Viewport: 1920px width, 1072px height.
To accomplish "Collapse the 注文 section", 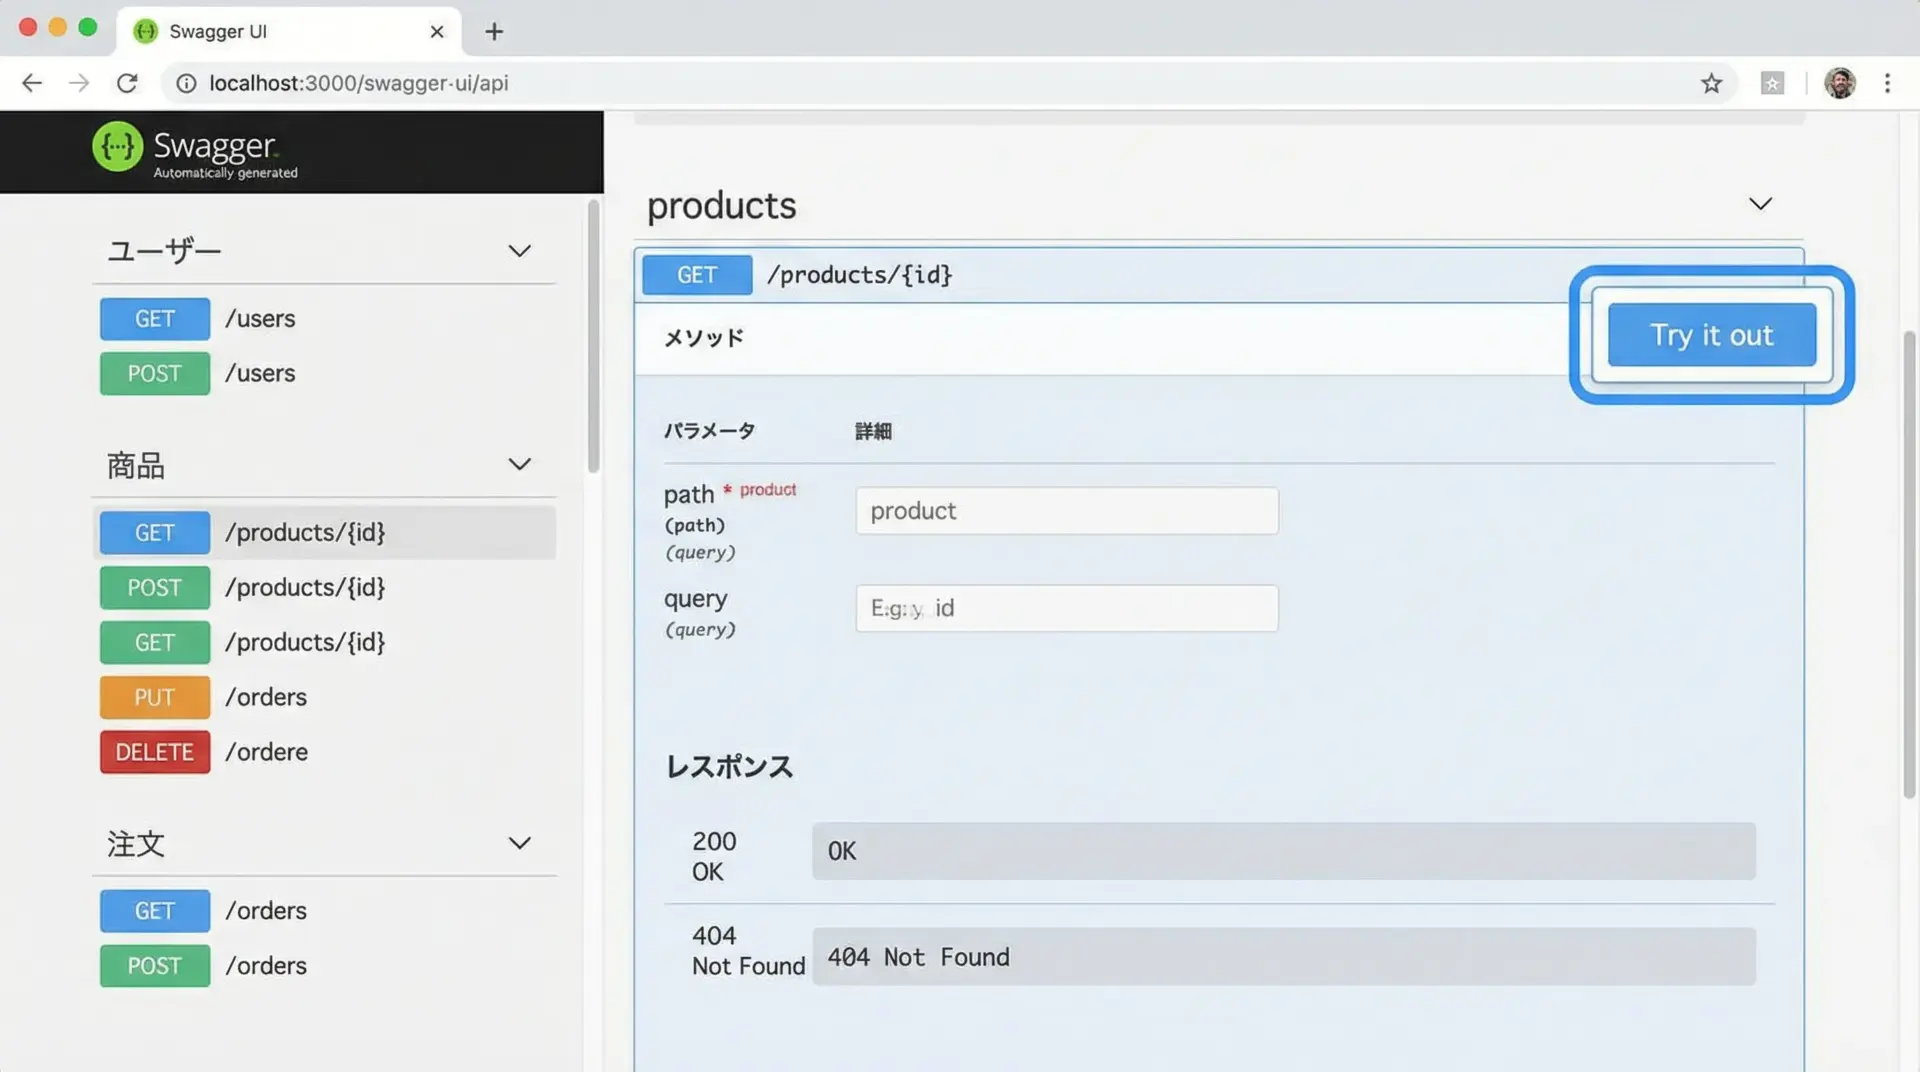I will click(519, 843).
